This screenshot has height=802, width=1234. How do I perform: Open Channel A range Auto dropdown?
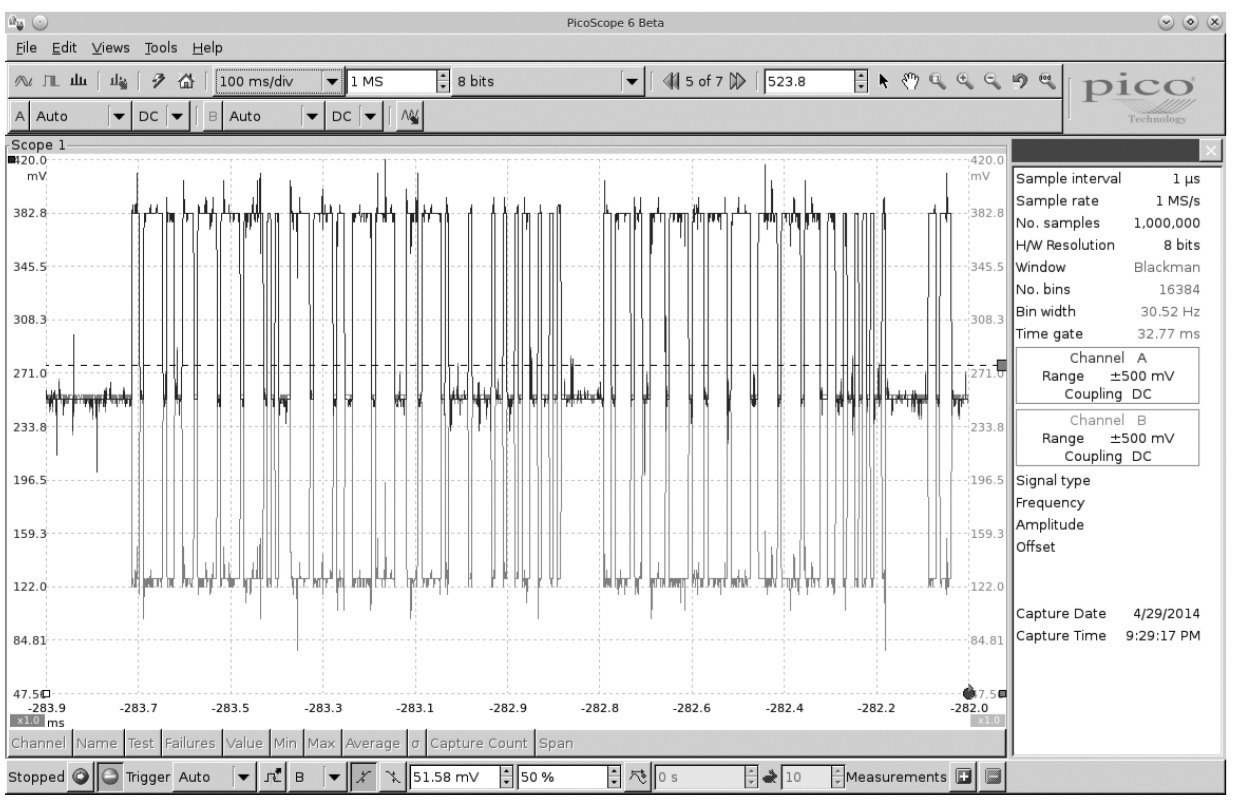click(x=120, y=116)
